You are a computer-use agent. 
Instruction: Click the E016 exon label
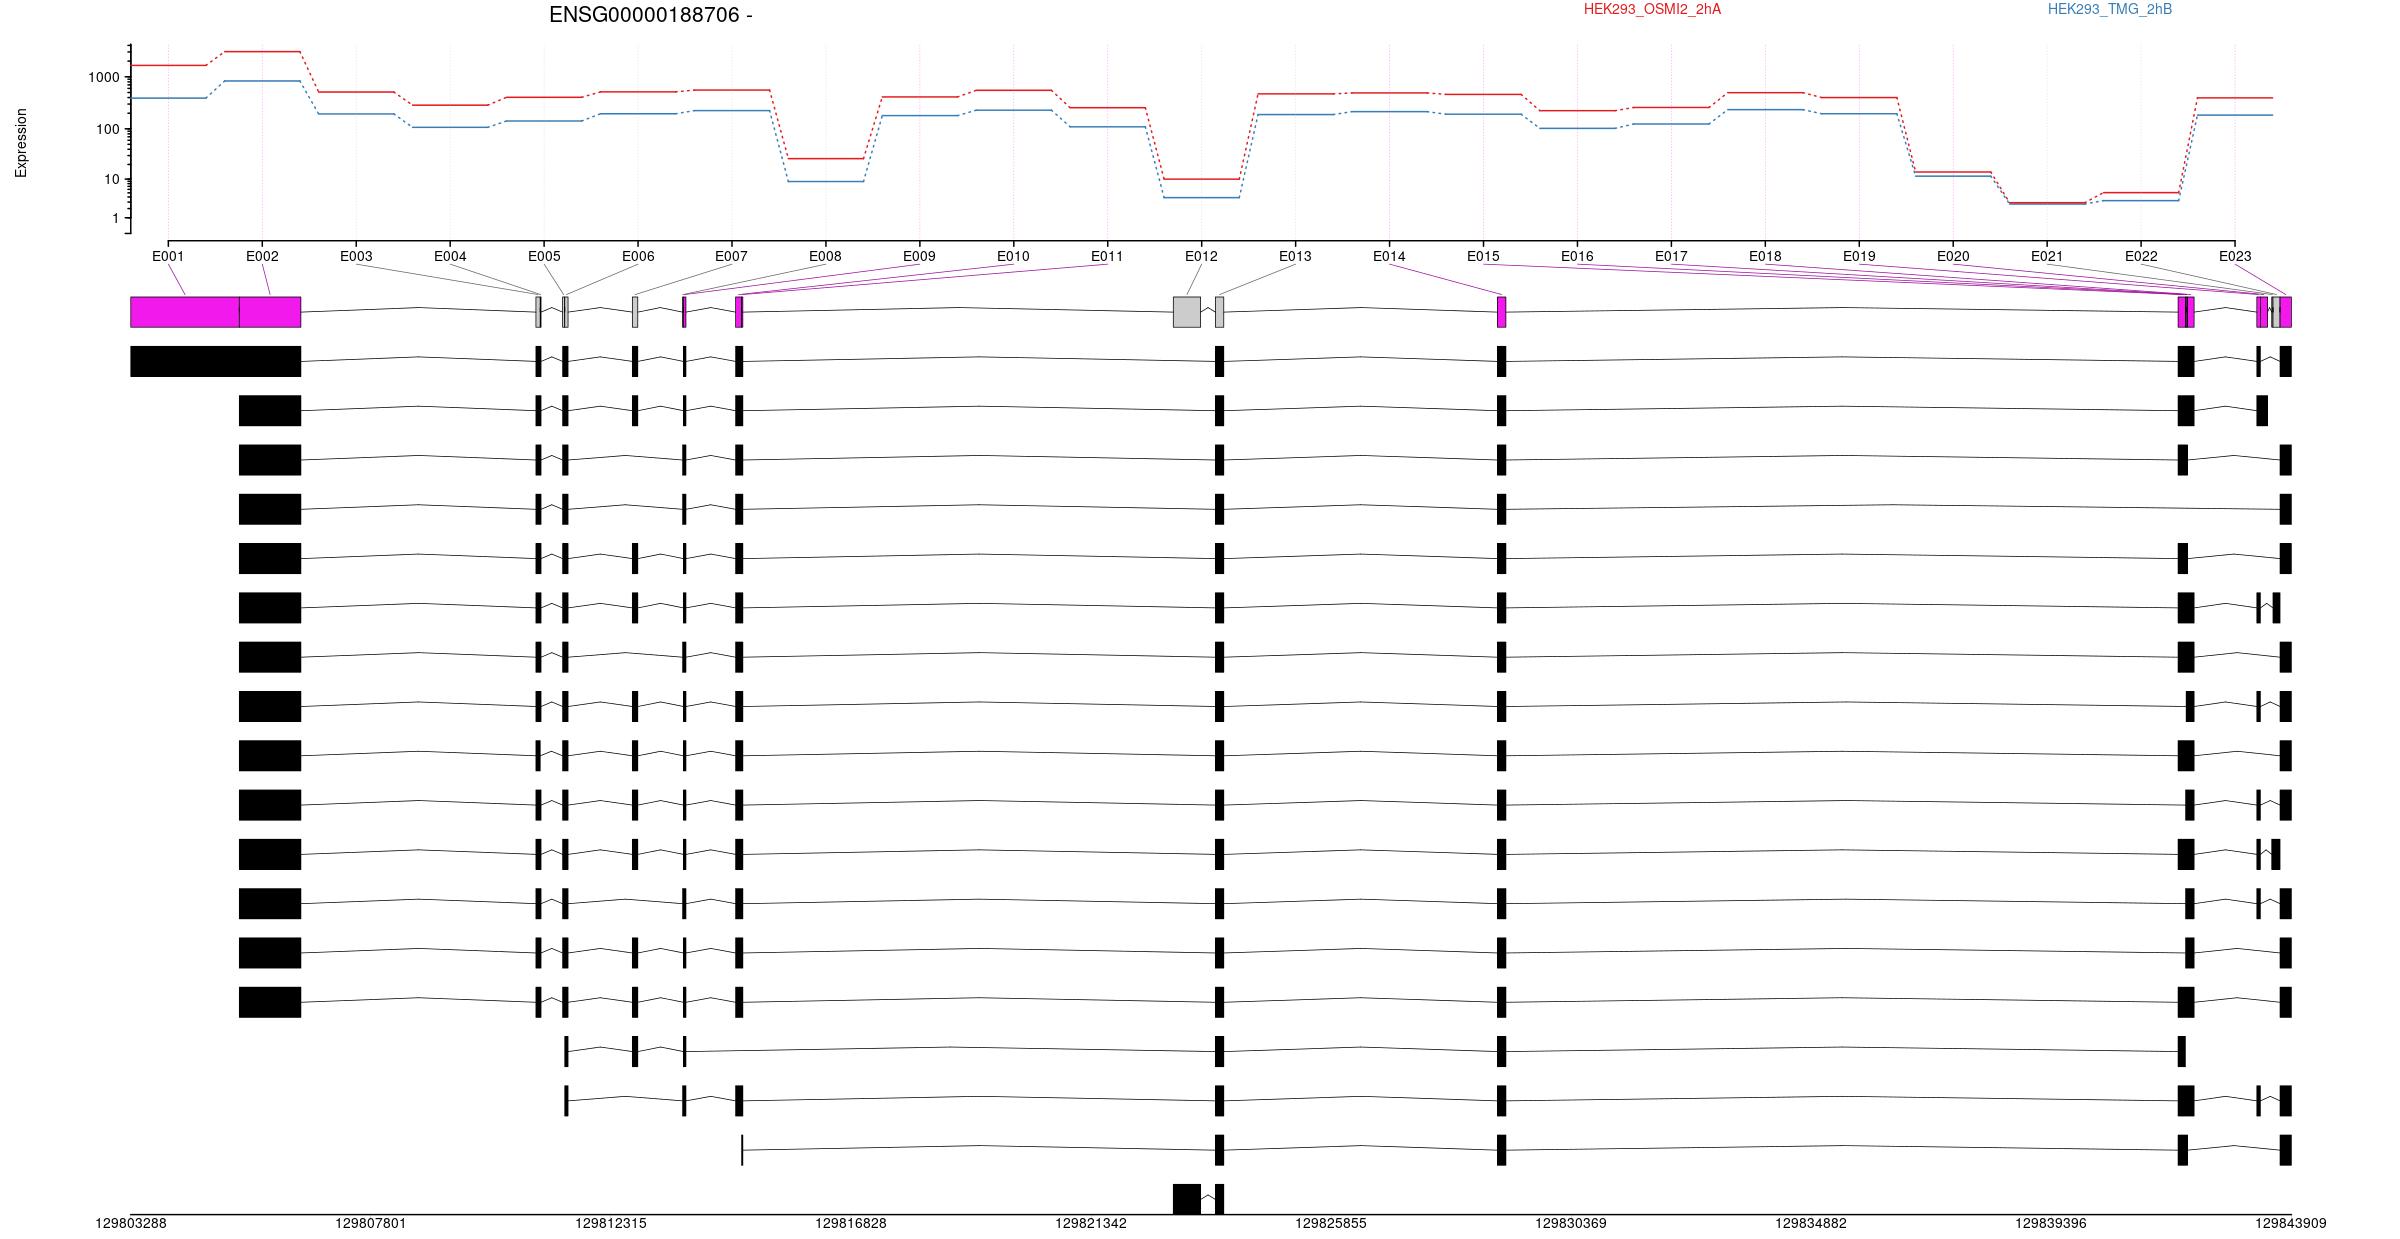point(1577,256)
